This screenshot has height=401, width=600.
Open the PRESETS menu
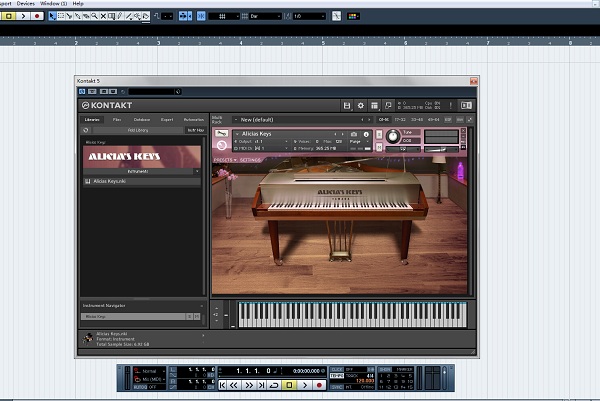(x=225, y=160)
